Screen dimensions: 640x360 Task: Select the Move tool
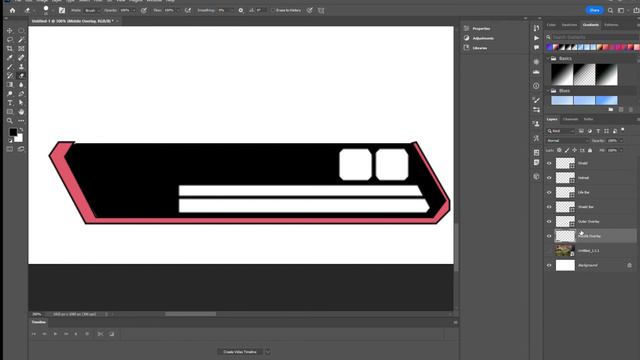pos(9,31)
